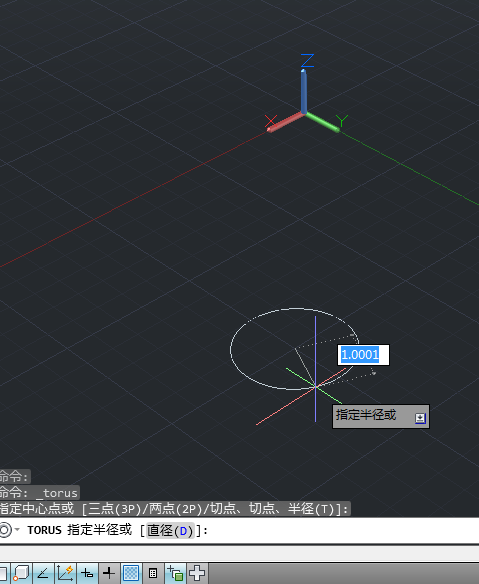Choose the 直径(D) diameter option
479x584 pixels.
tap(170, 530)
